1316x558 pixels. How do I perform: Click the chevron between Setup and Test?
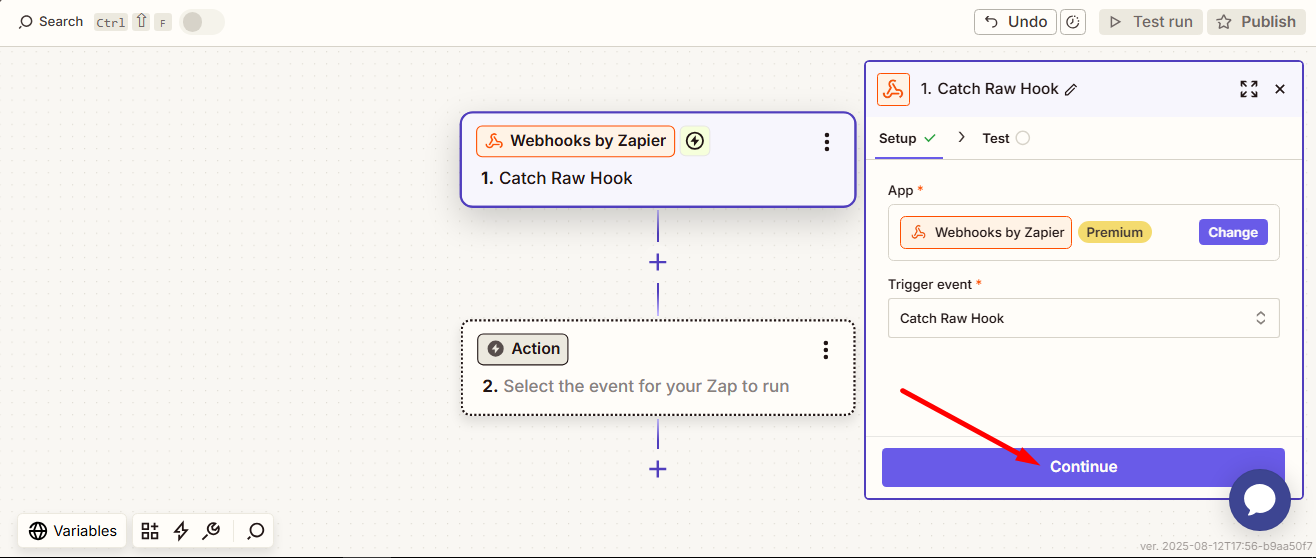[x=961, y=137]
